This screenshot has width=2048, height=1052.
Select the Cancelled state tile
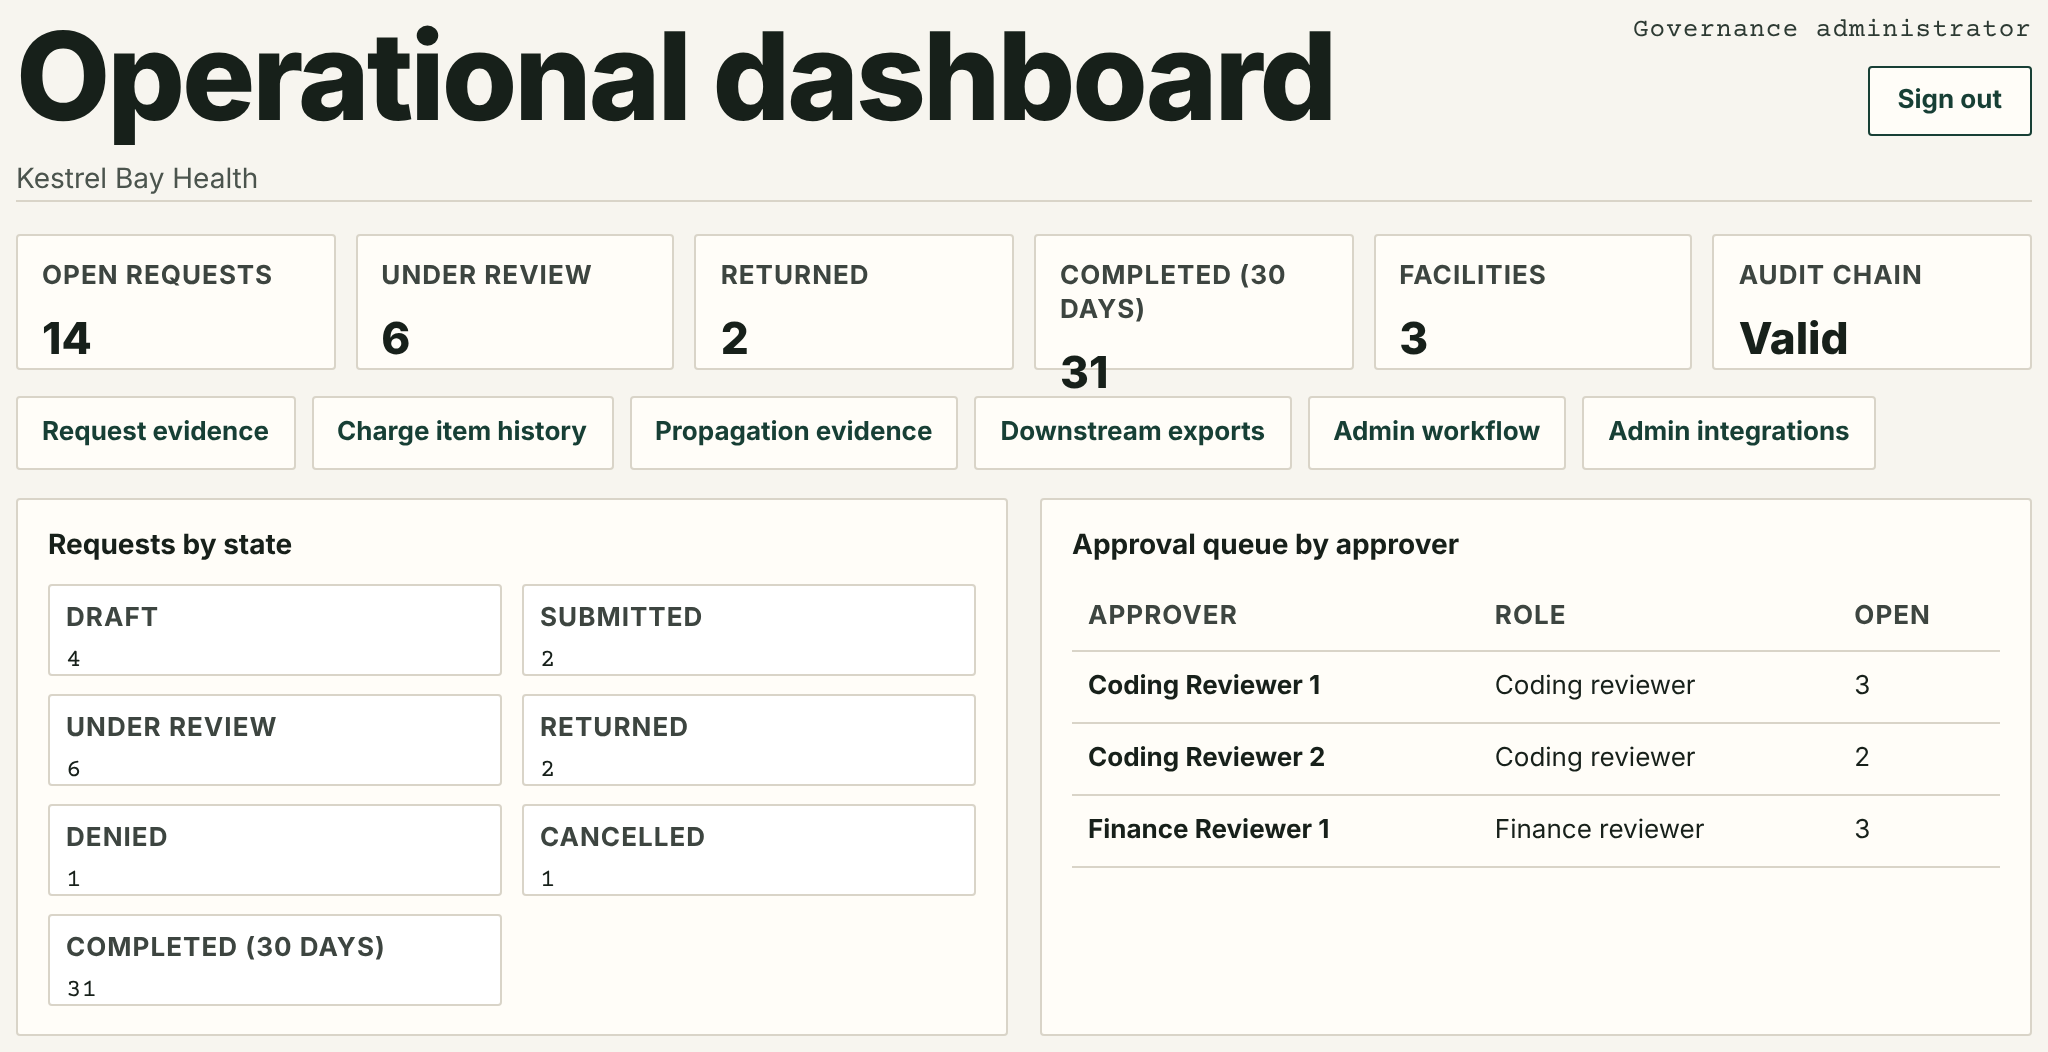[x=749, y=850]
